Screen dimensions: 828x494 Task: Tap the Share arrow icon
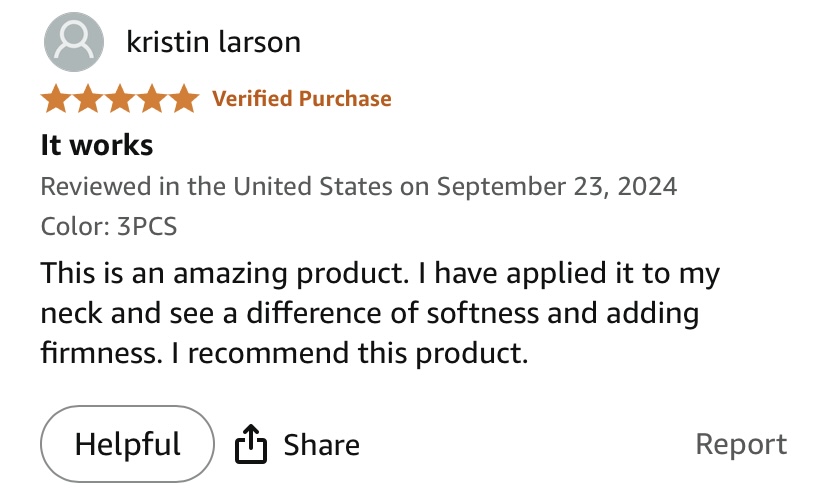coord(251,444)
